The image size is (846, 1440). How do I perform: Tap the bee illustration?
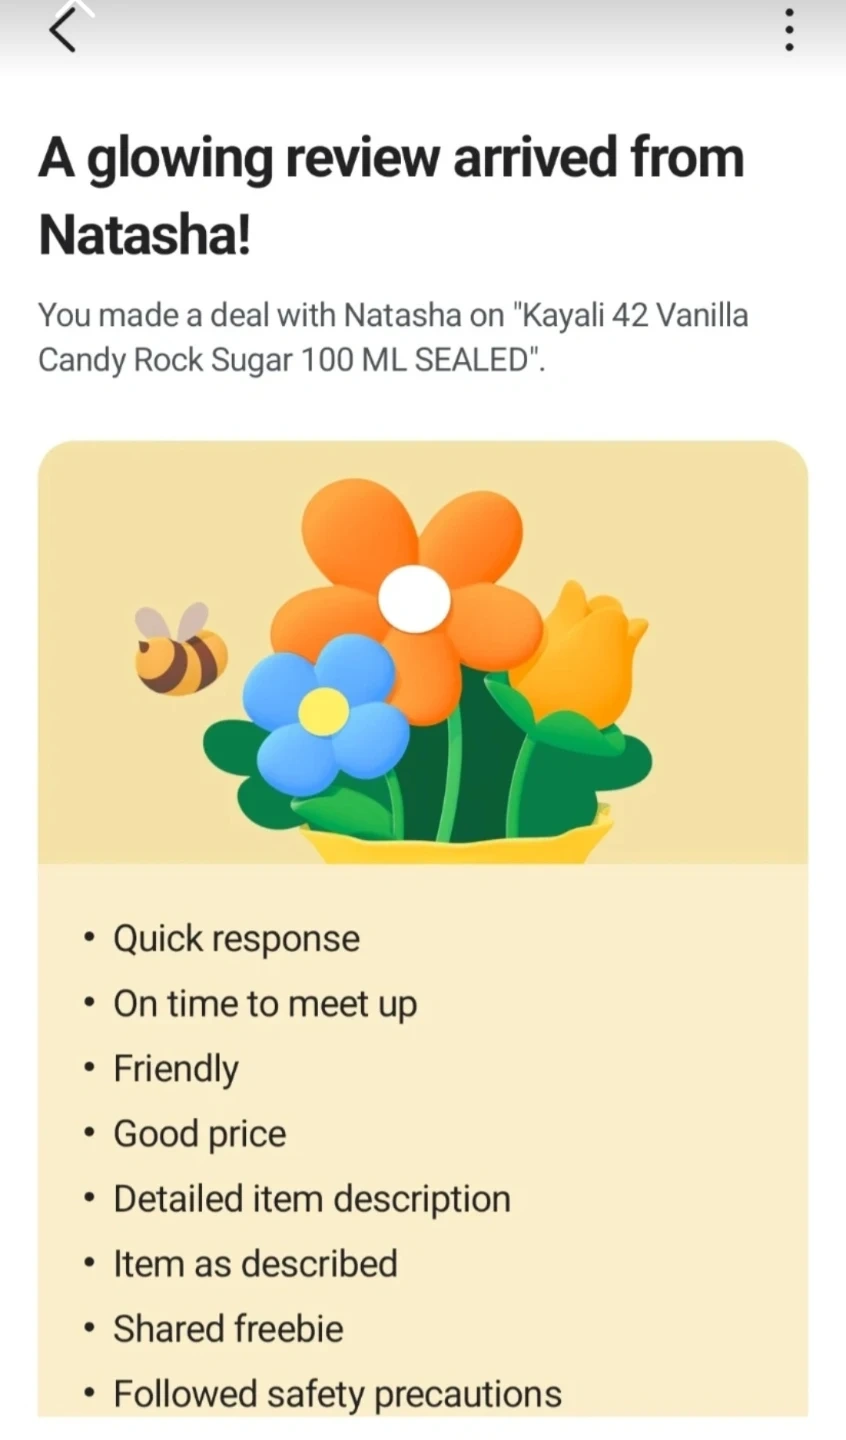pyautogui.click(x=180, y=652)
